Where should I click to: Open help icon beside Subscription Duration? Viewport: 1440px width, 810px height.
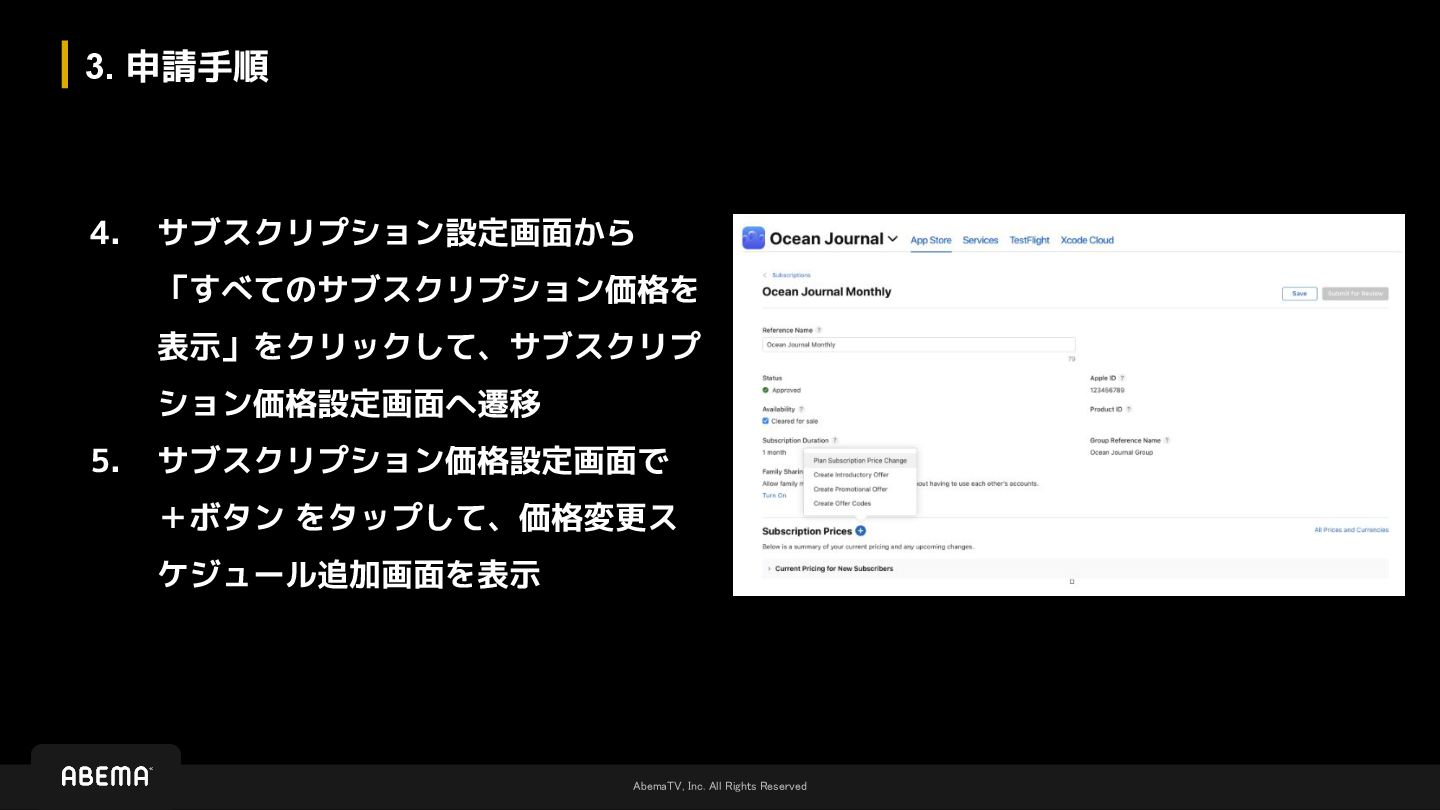835,440
